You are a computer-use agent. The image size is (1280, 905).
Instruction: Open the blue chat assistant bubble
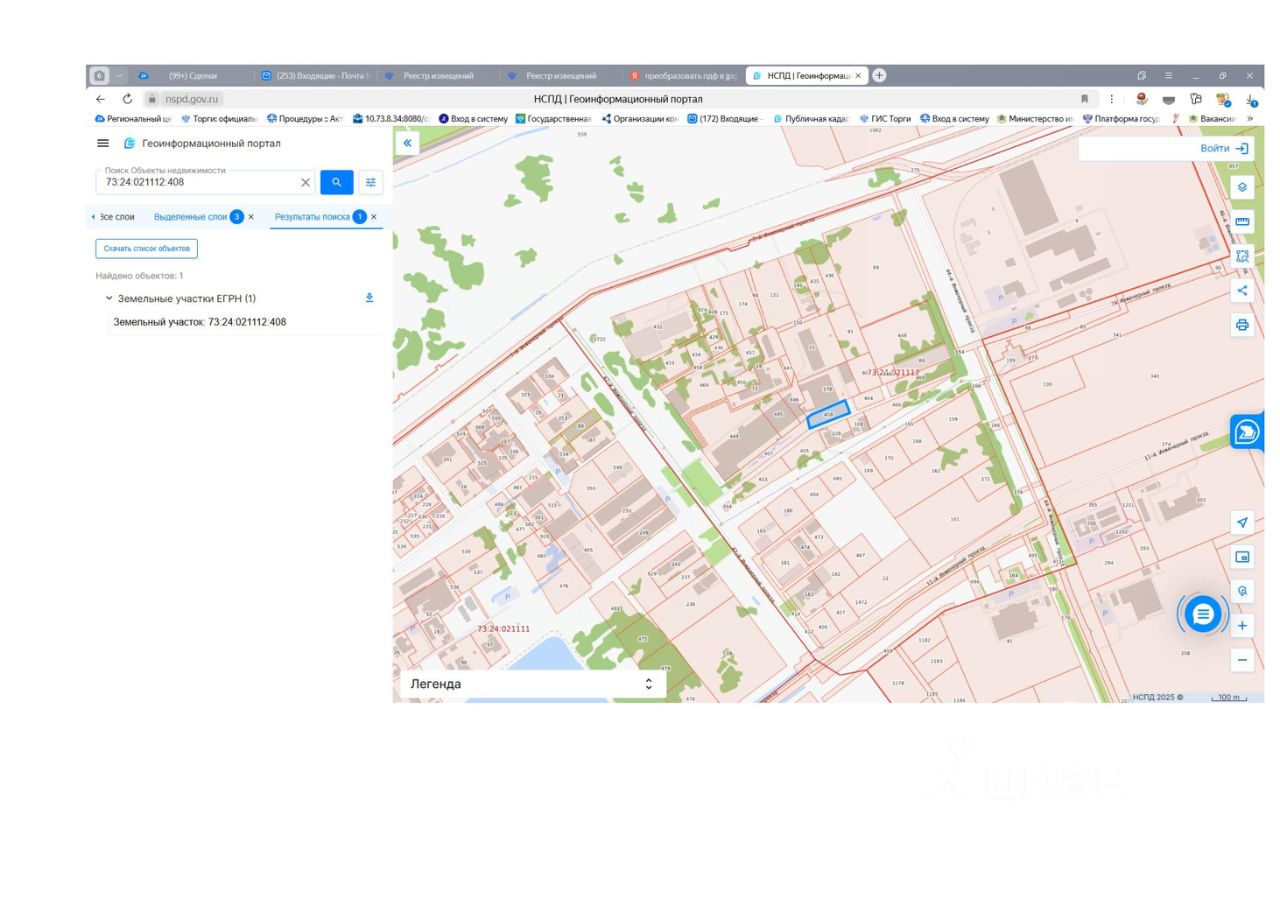click(x=1203, y=614)
